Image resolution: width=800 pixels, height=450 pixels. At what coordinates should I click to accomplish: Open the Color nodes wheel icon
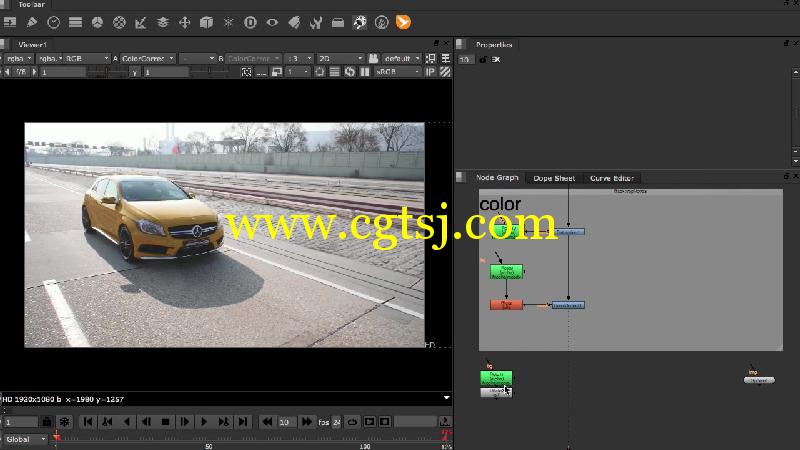(97, 22)
